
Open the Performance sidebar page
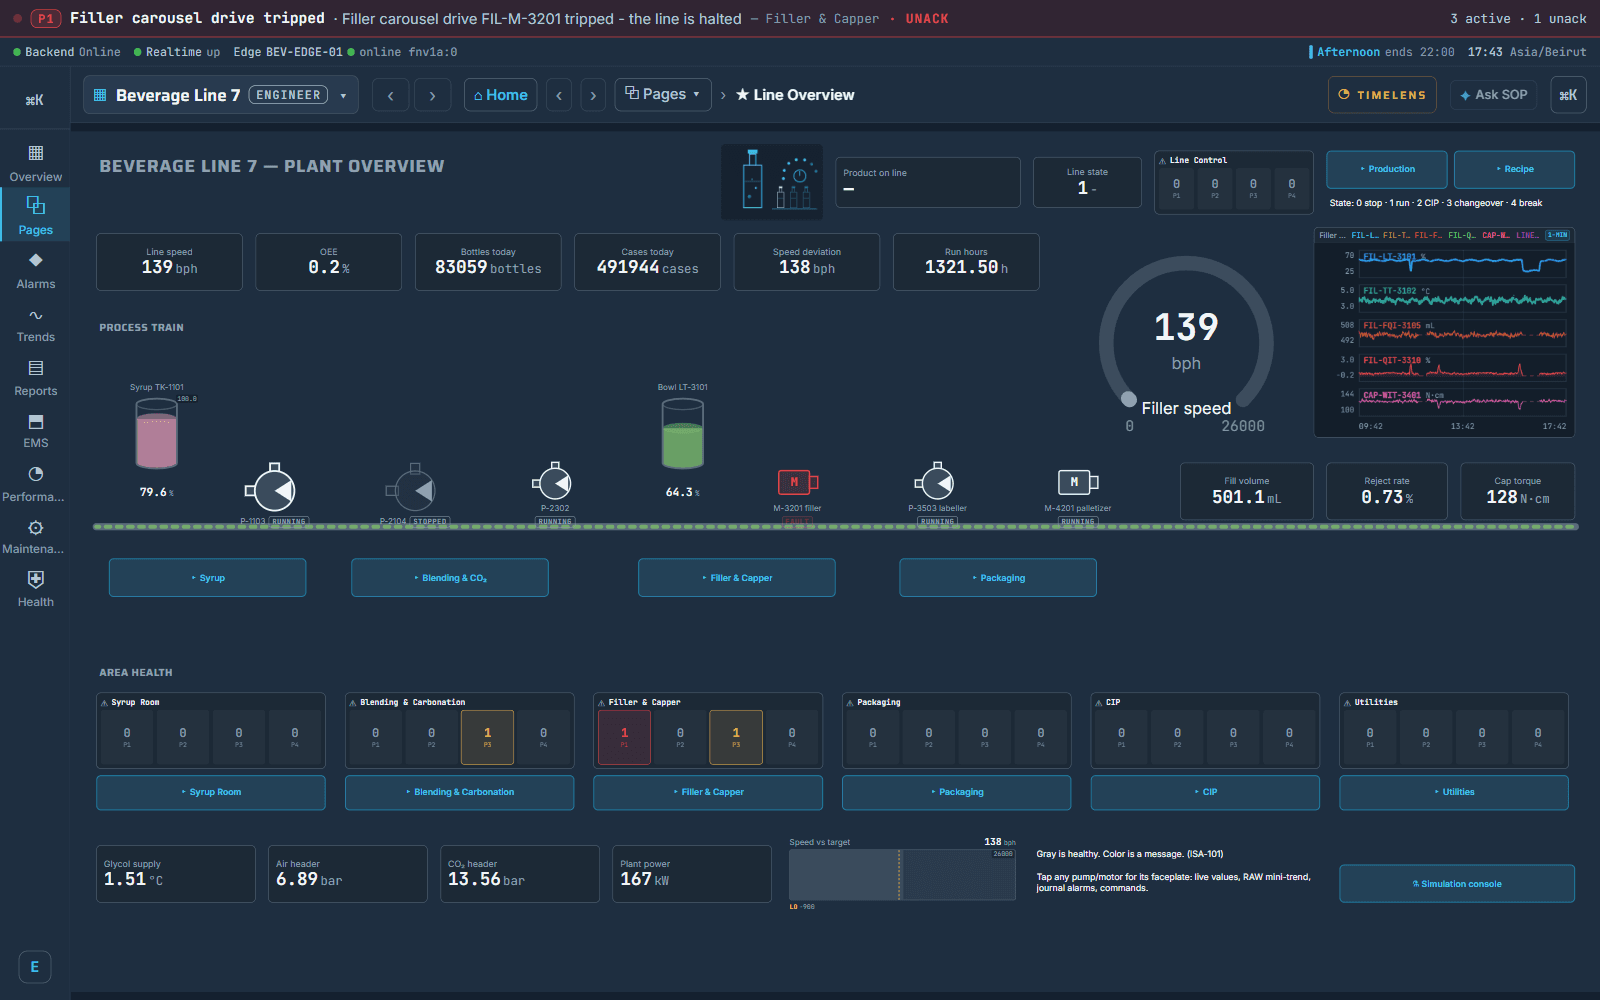point(35,484)
